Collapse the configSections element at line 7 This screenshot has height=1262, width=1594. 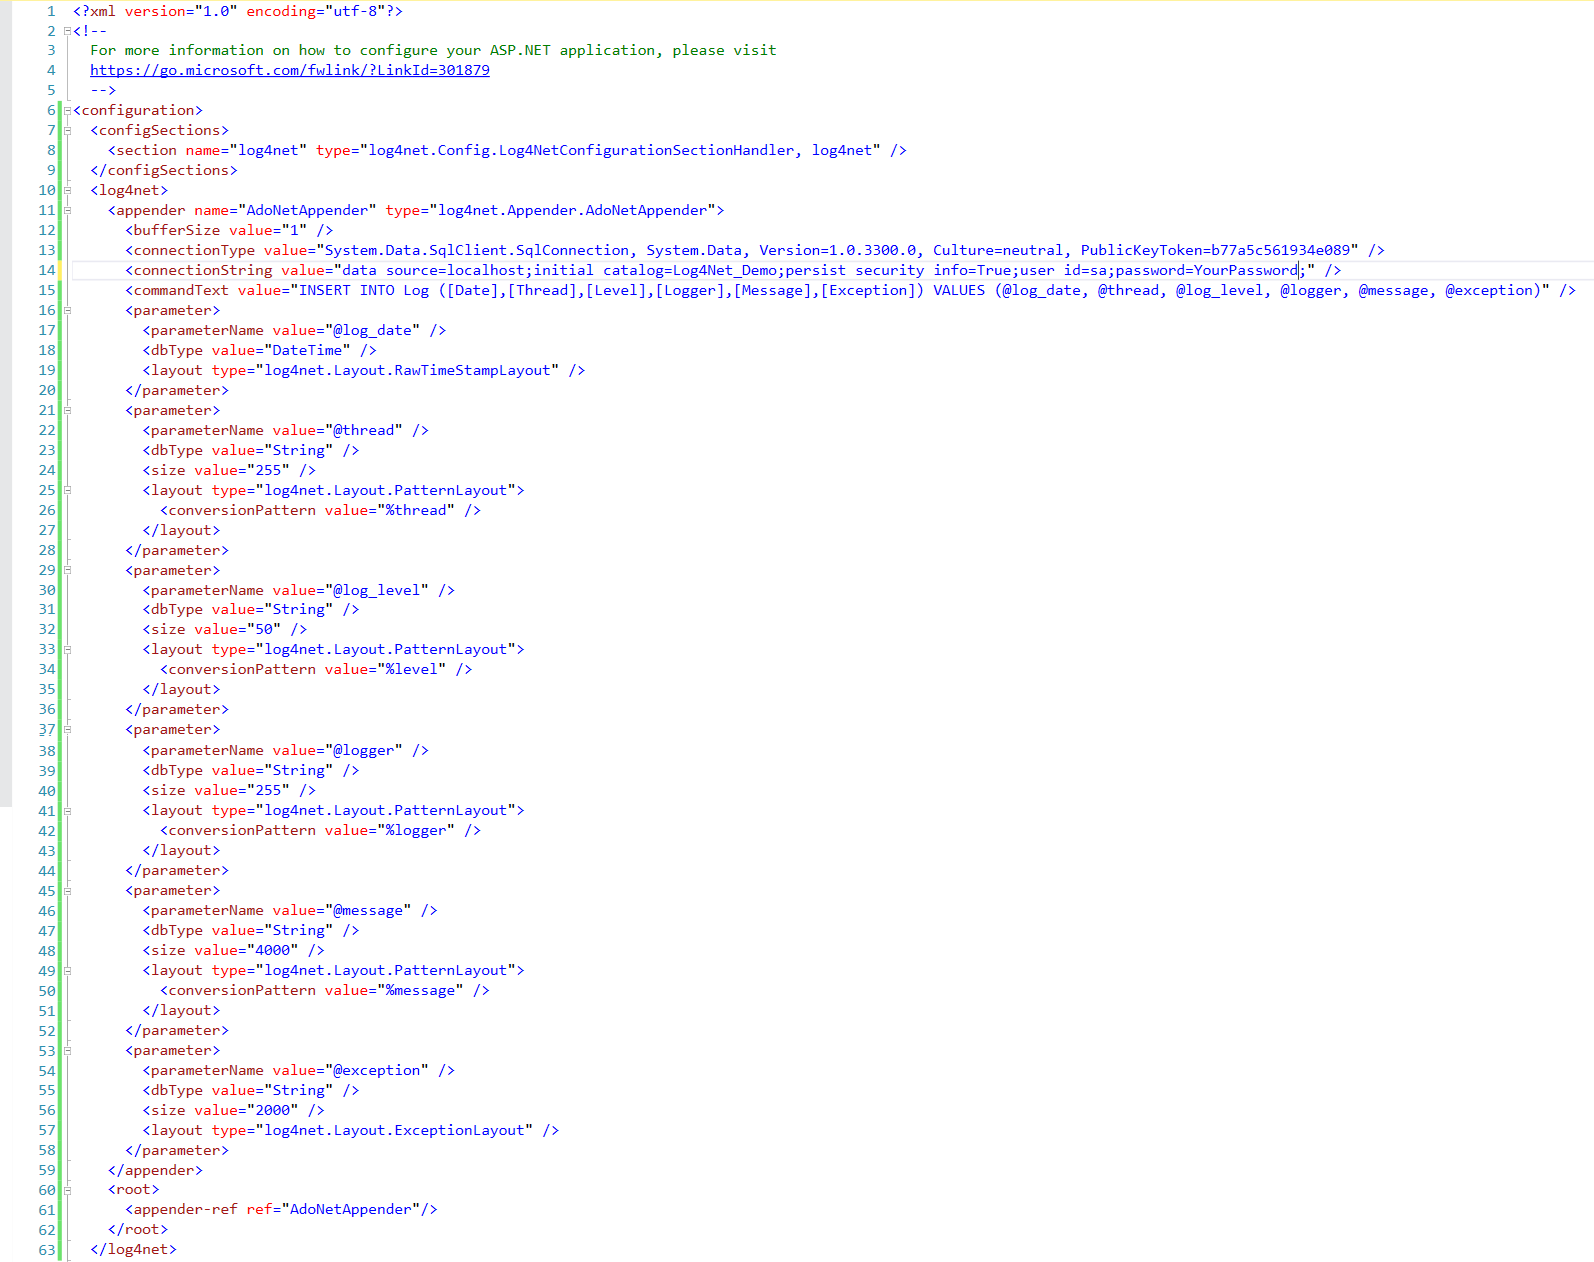click(67, 130)
